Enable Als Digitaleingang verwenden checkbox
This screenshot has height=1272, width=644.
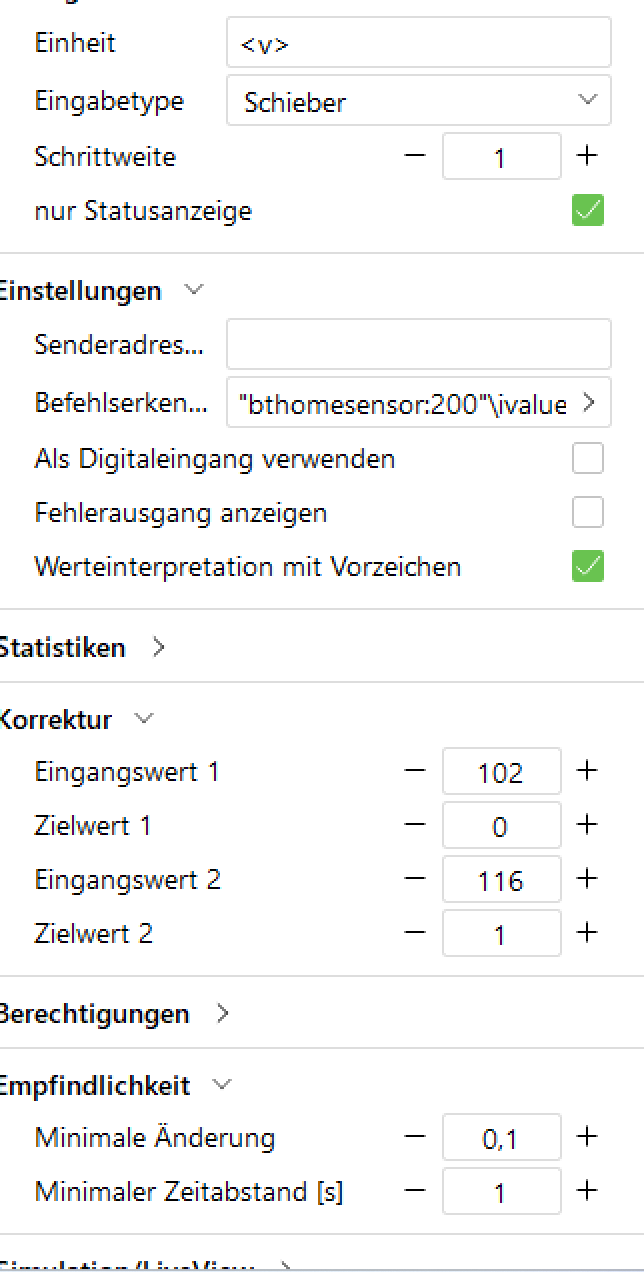point(587,459)
